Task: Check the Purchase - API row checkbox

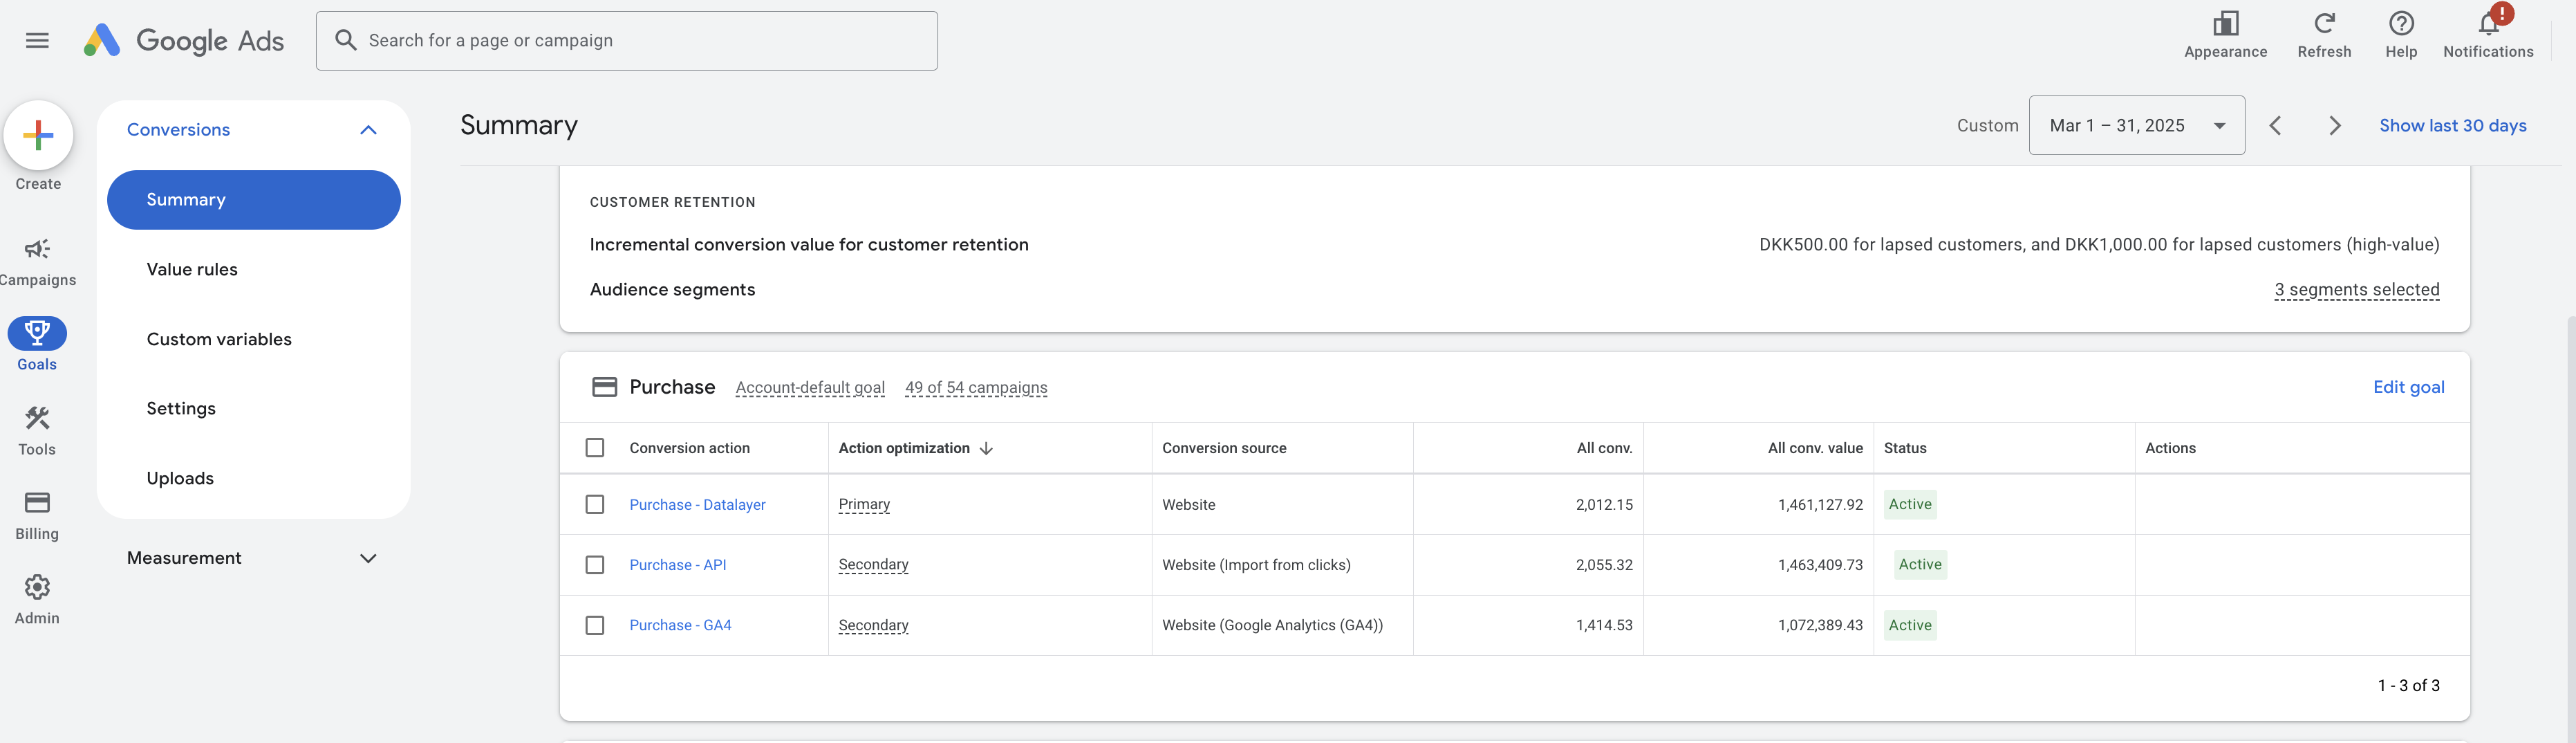Action: pyautogui.click(x=595, y=565)
